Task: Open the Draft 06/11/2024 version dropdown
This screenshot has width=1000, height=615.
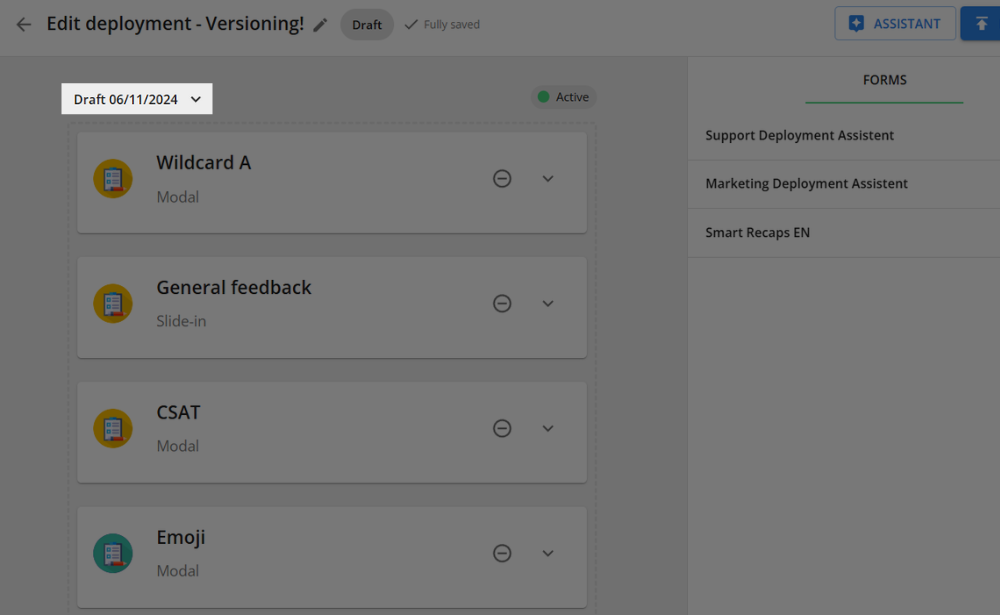Action: tap(136, 98)
